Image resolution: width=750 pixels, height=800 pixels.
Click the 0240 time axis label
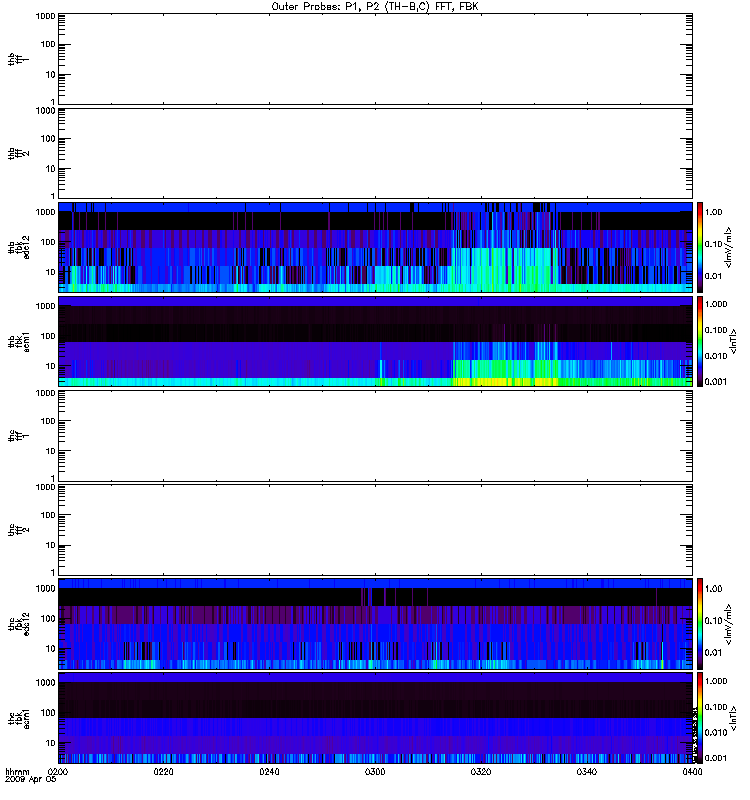269,772
